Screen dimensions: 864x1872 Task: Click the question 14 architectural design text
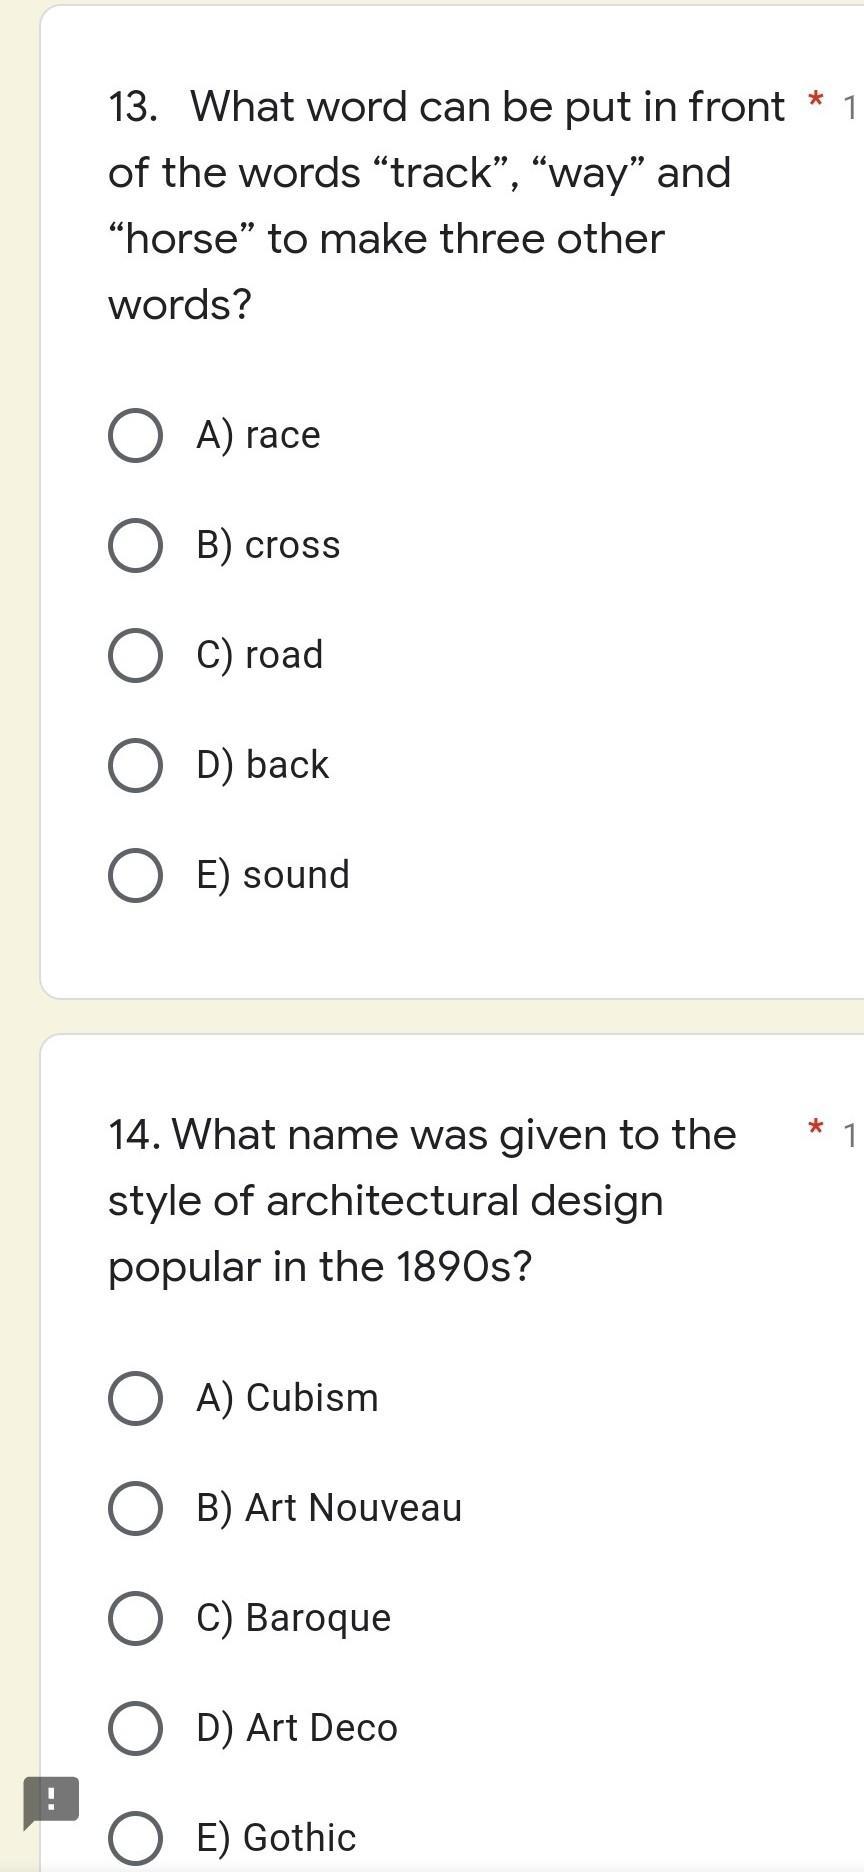(x=420, y=1200)
